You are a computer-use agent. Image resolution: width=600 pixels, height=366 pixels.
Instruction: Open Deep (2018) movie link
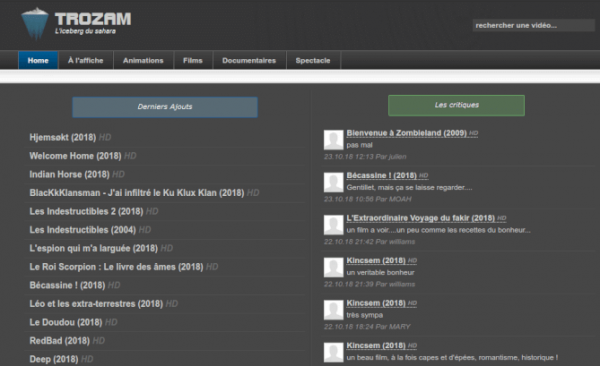click(54, 359)
